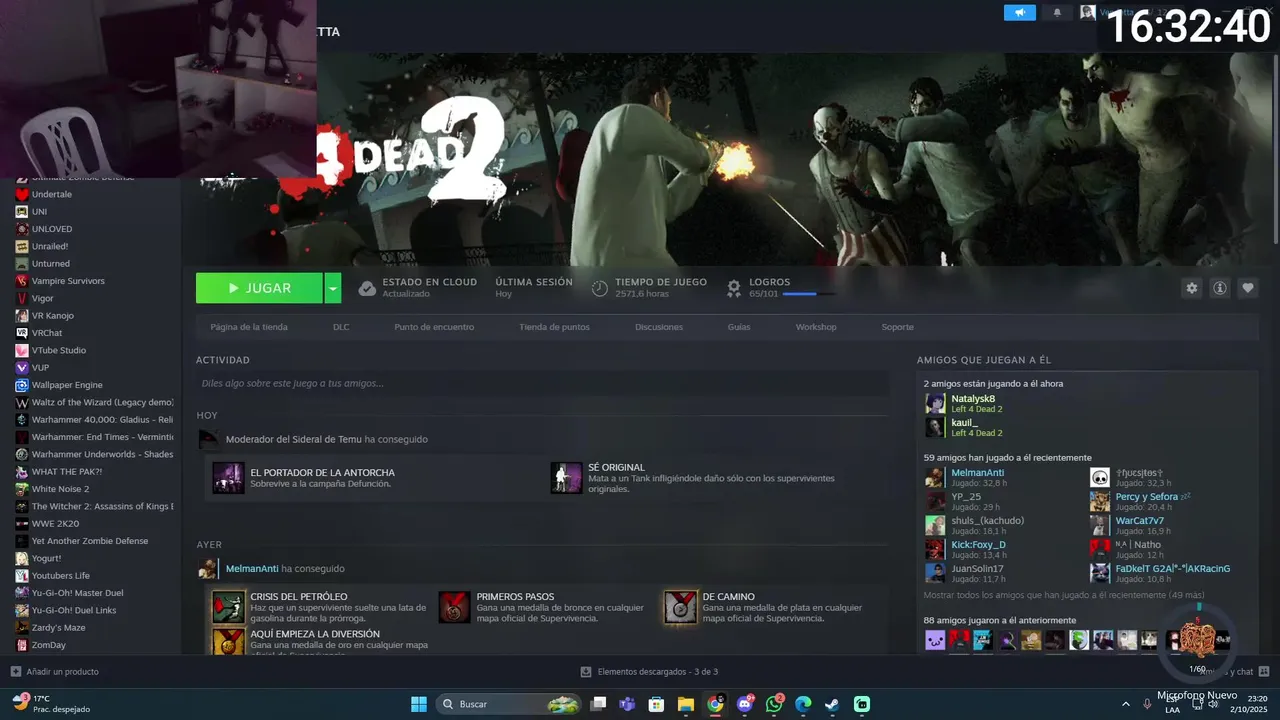Show all friends who played recently link

pyautogui.click(x=1064, y=595)
